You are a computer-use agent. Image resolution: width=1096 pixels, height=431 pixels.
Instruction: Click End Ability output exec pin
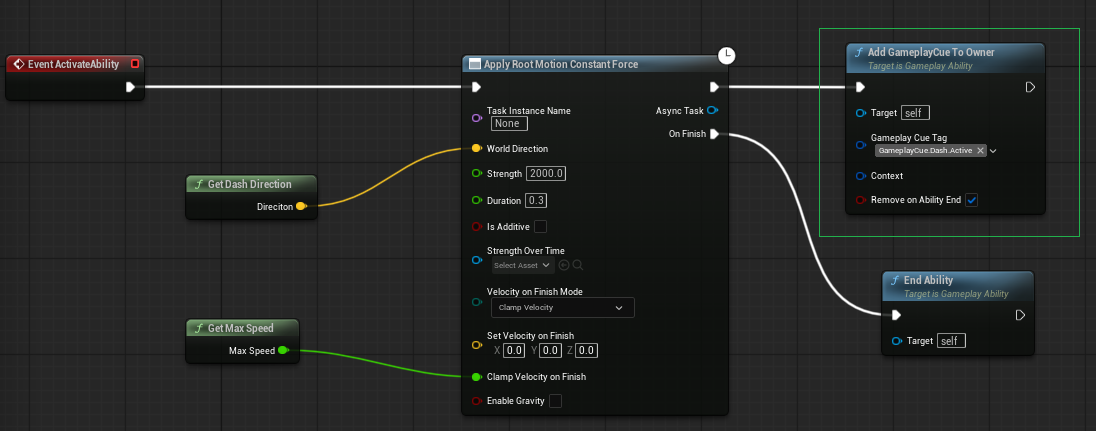pyautogui.click(x=1020, y=315)
